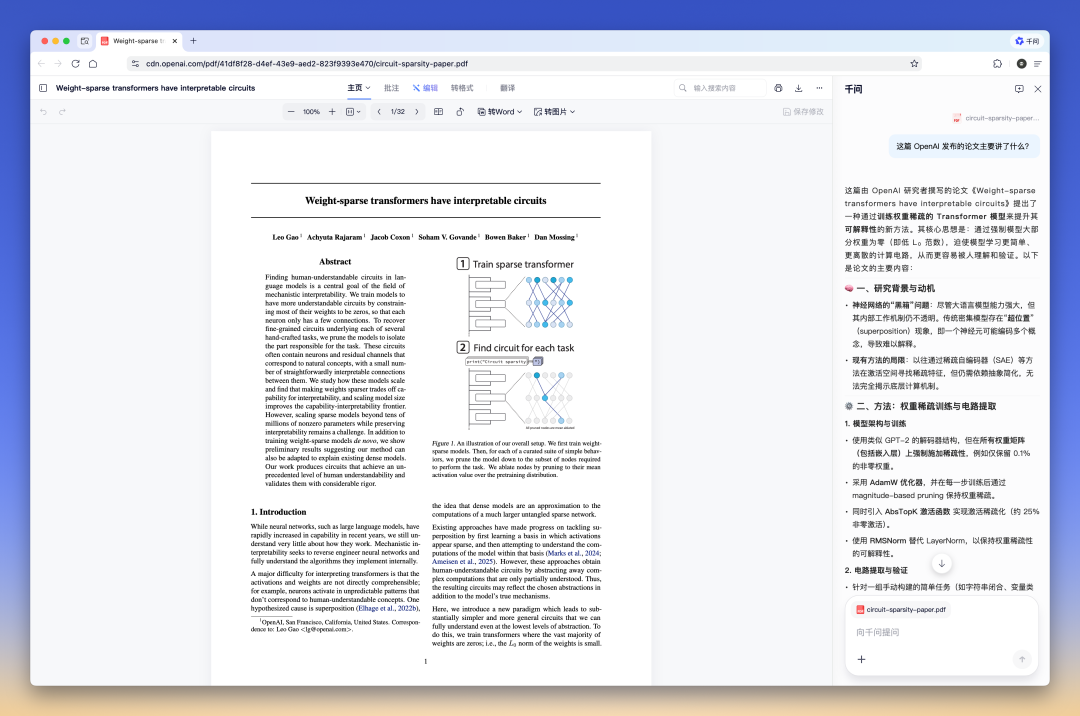Screen dimensions: 1080x716
Task: Click the scroll-to-bottom arrow in chat
Action: point(941,564)
